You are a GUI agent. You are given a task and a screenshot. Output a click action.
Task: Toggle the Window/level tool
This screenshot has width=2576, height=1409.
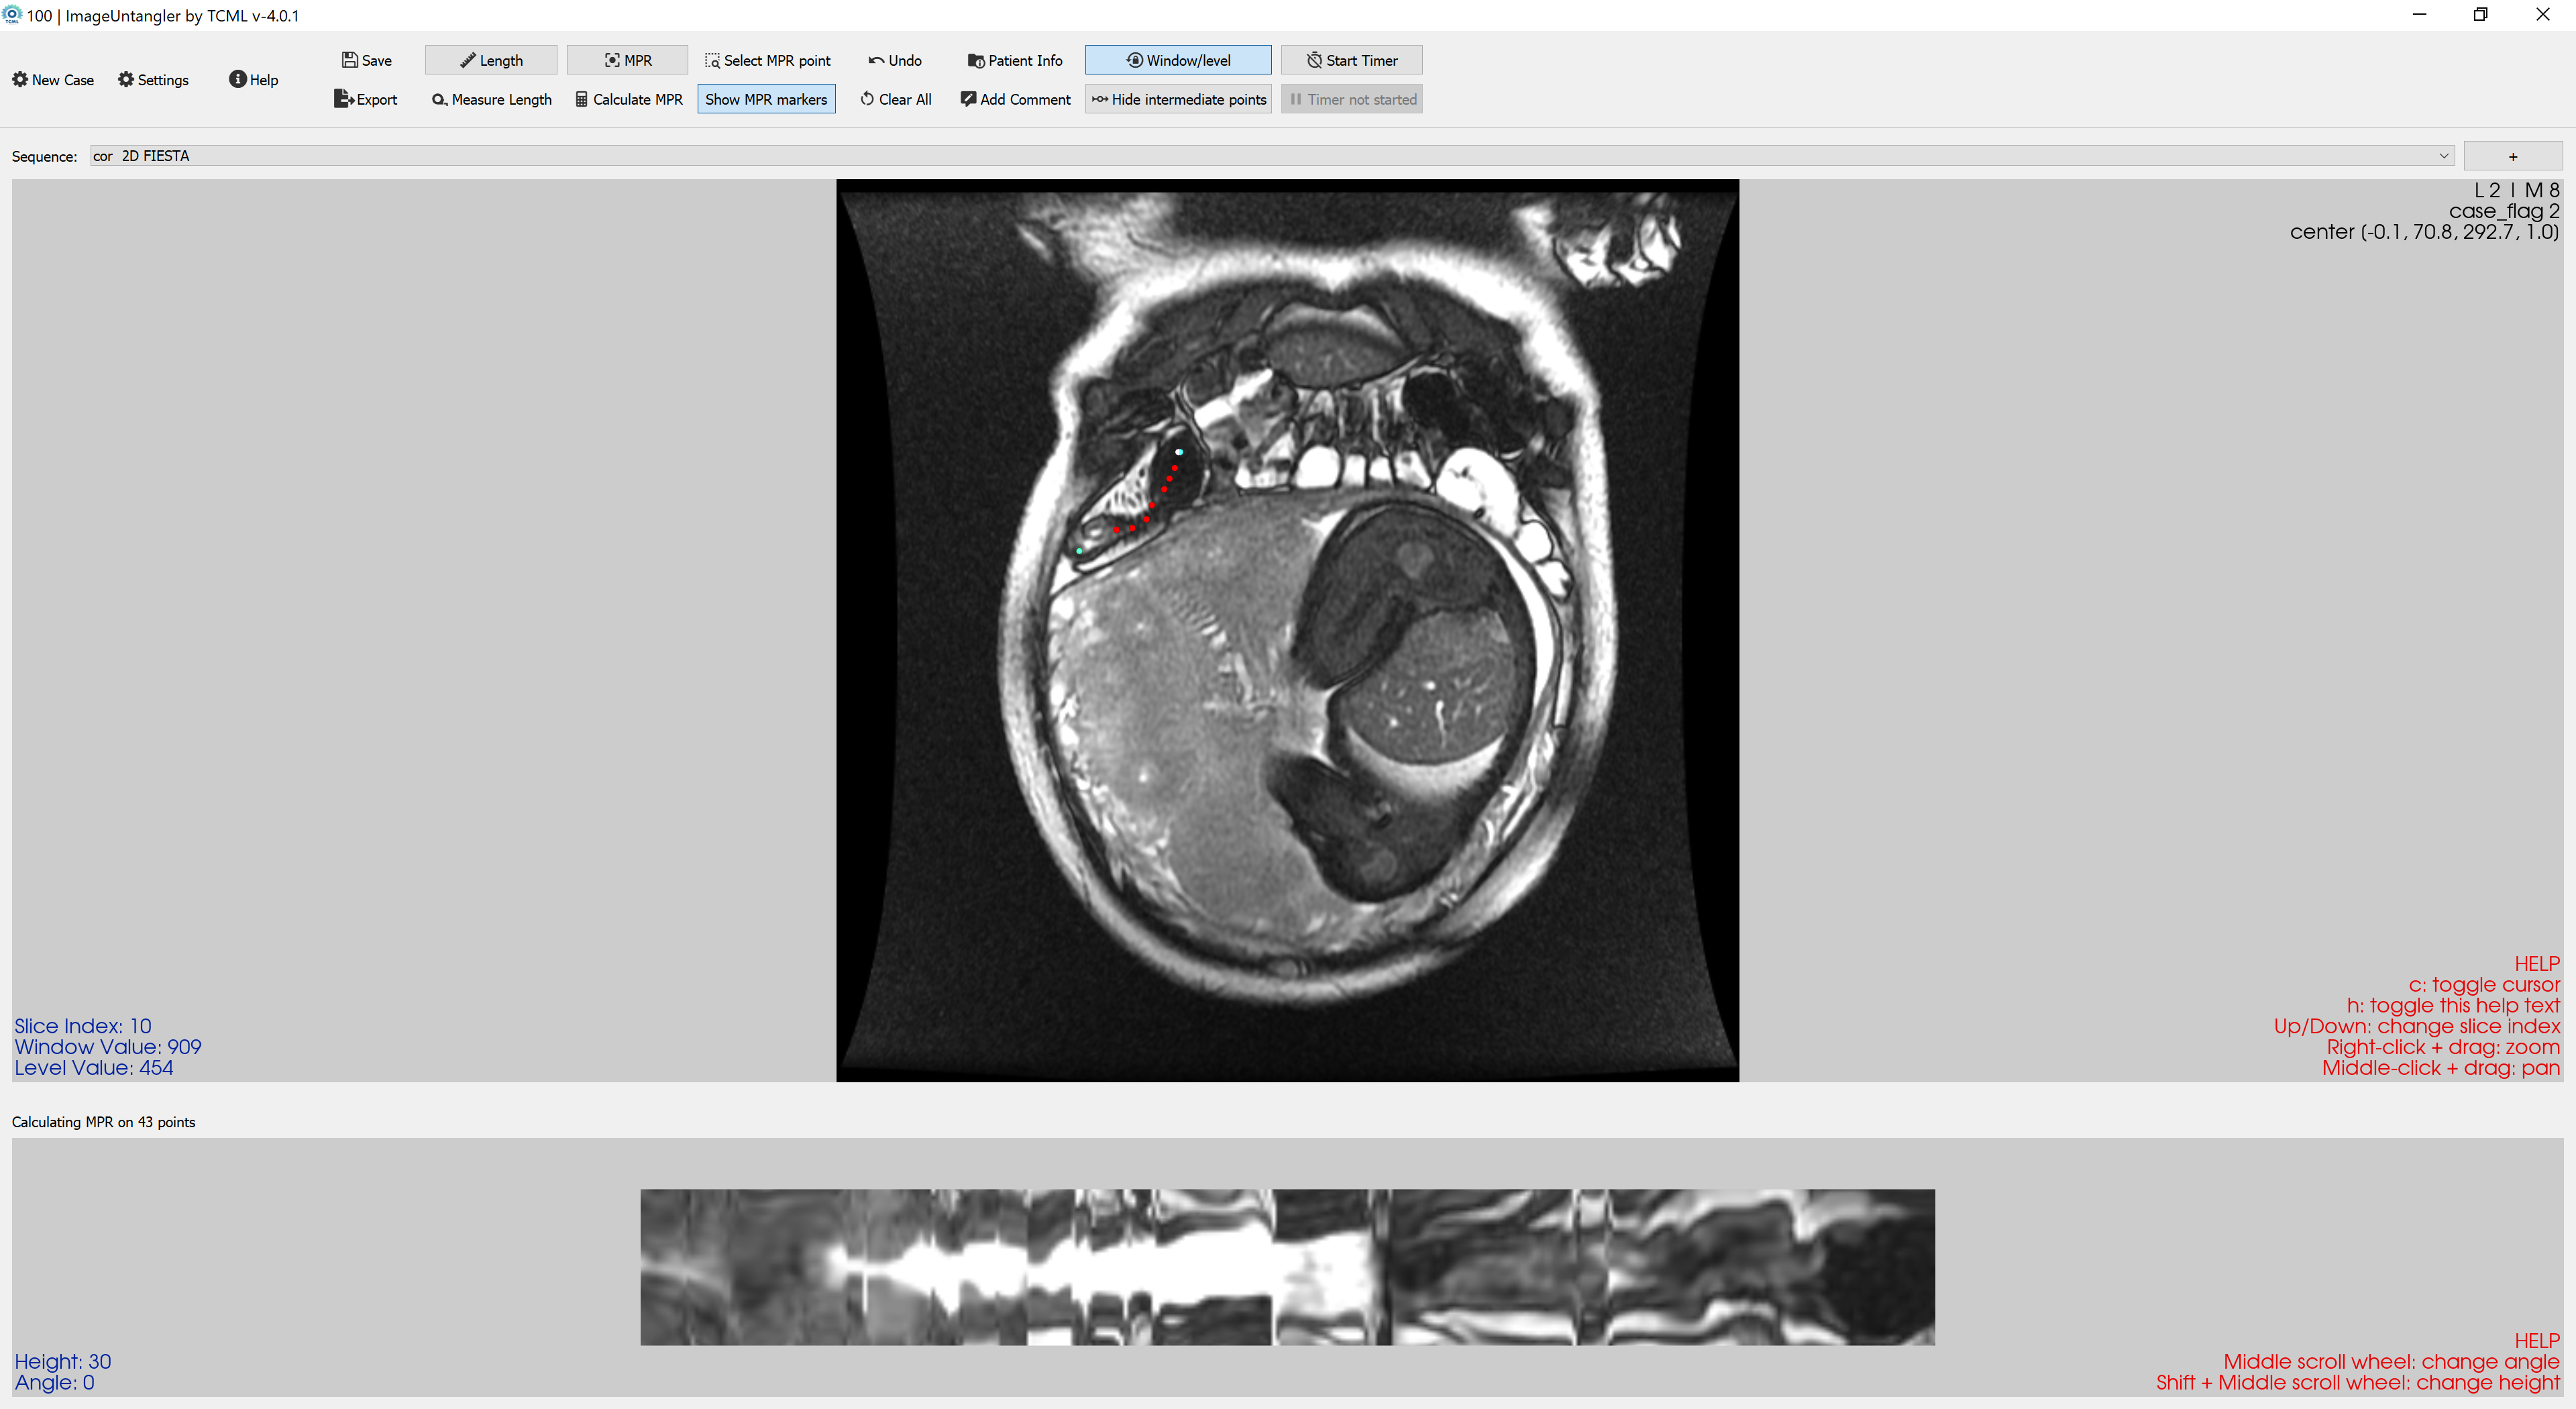click(x=1178, y=60)
